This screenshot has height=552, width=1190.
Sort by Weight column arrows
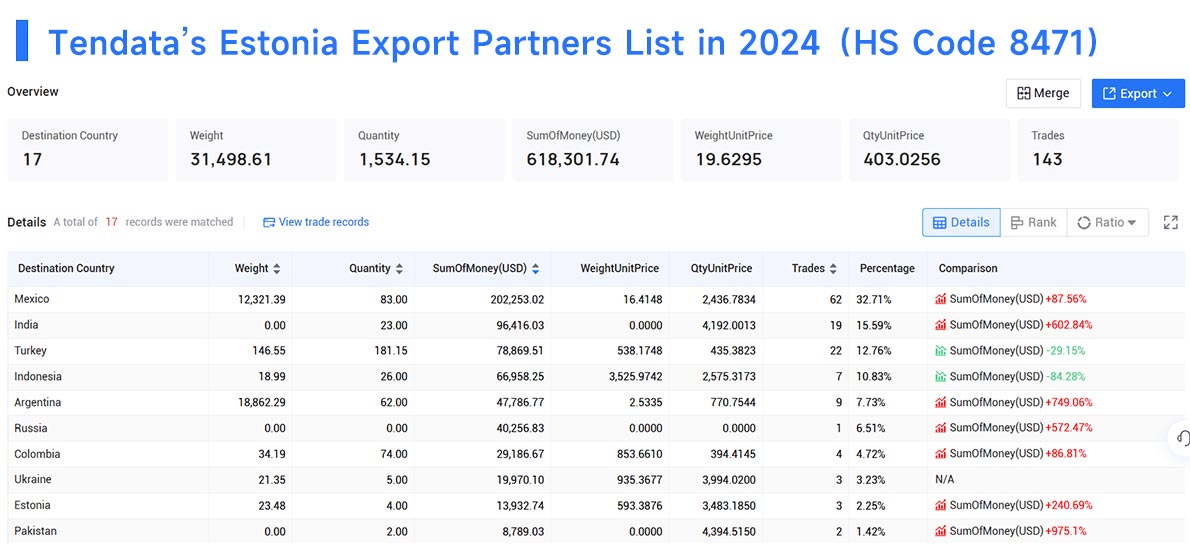[276, 269]
